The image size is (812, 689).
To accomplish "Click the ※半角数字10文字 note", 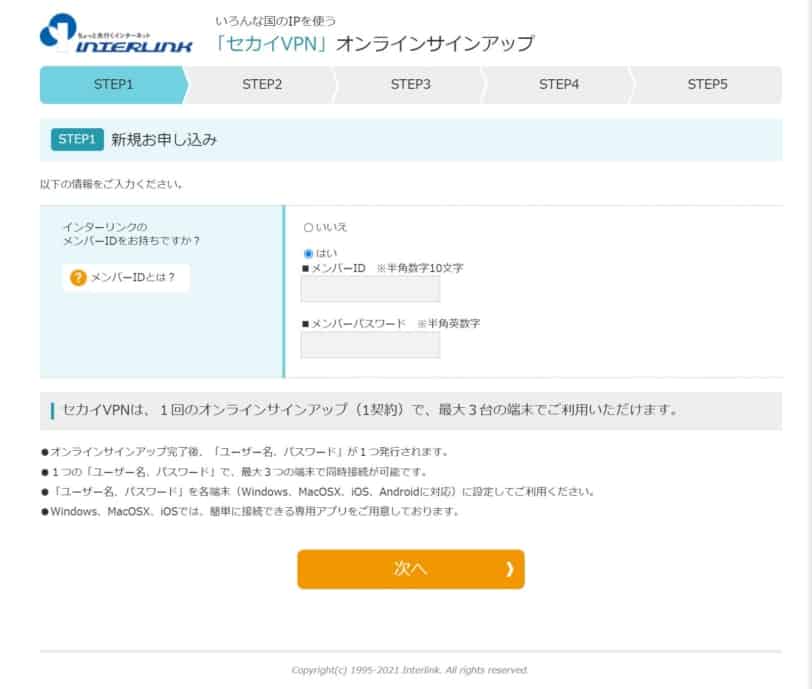I will coord(419,268).
